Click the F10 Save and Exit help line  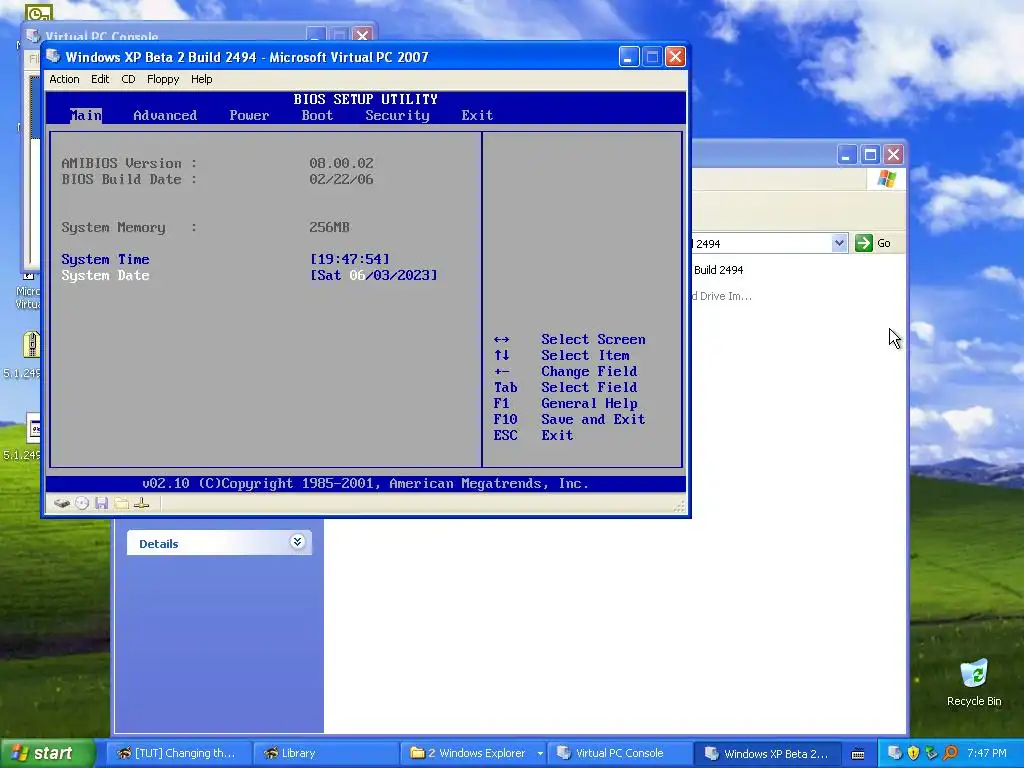click(x=569, y=419)
